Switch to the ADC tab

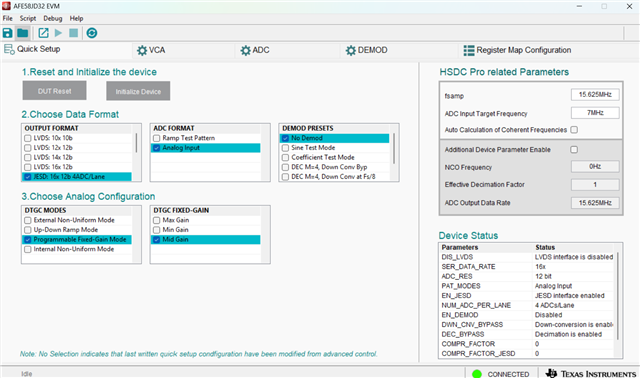click(255, 50)
